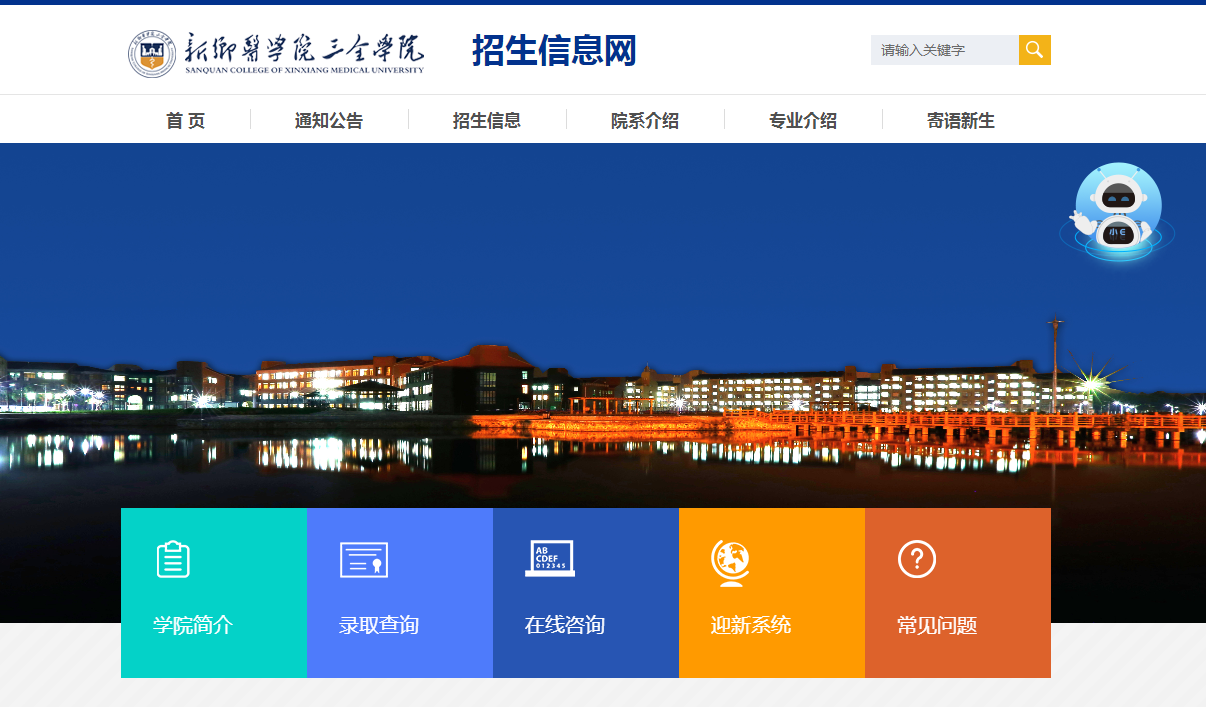The width and height of the screenshot is (1206, 707).
Task: Click the globe icon for 迎新系统
Action: point(730,561)
